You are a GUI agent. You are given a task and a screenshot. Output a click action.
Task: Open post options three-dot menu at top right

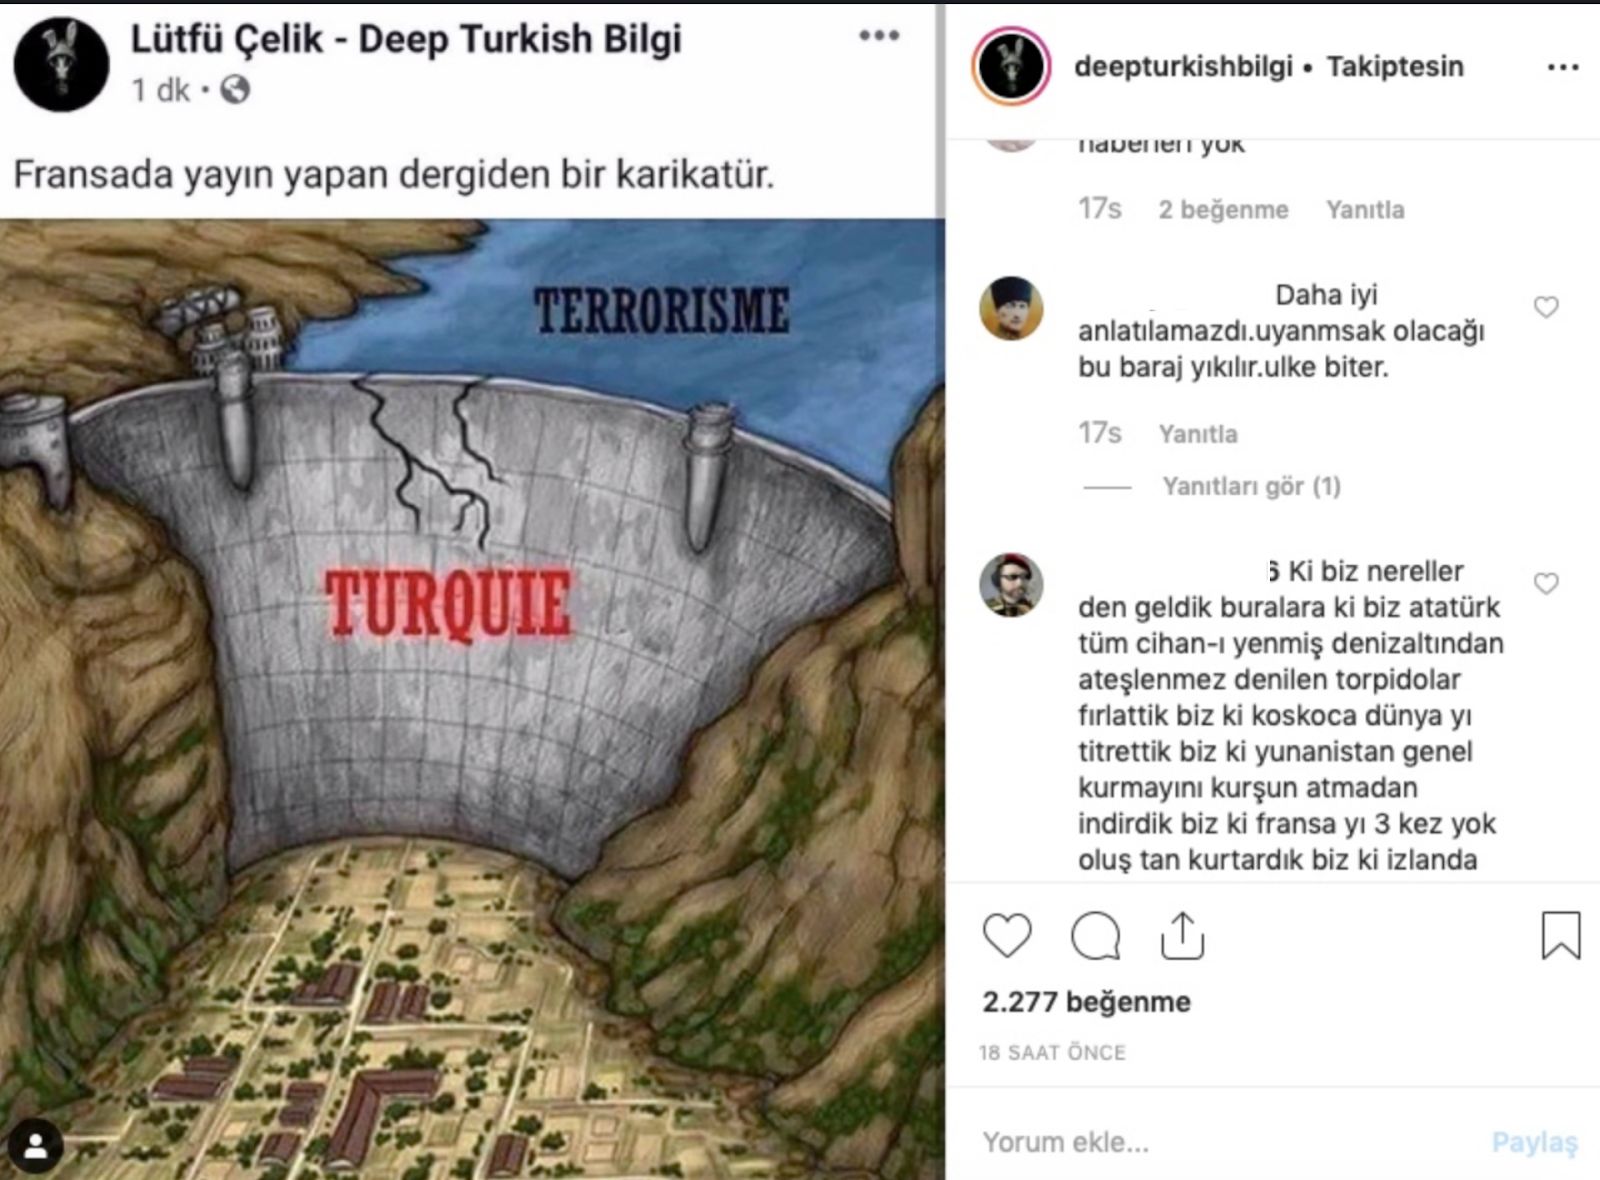coord(1562,67)
